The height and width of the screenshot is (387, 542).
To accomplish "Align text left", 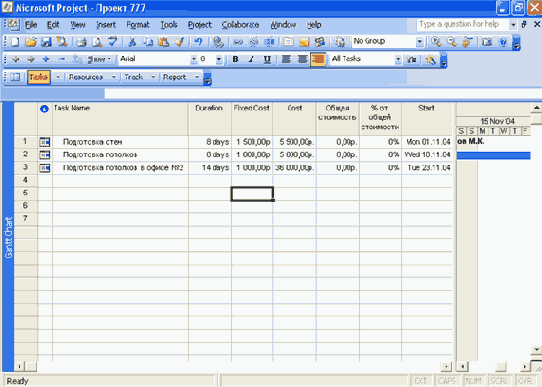I will coord(286,59).
